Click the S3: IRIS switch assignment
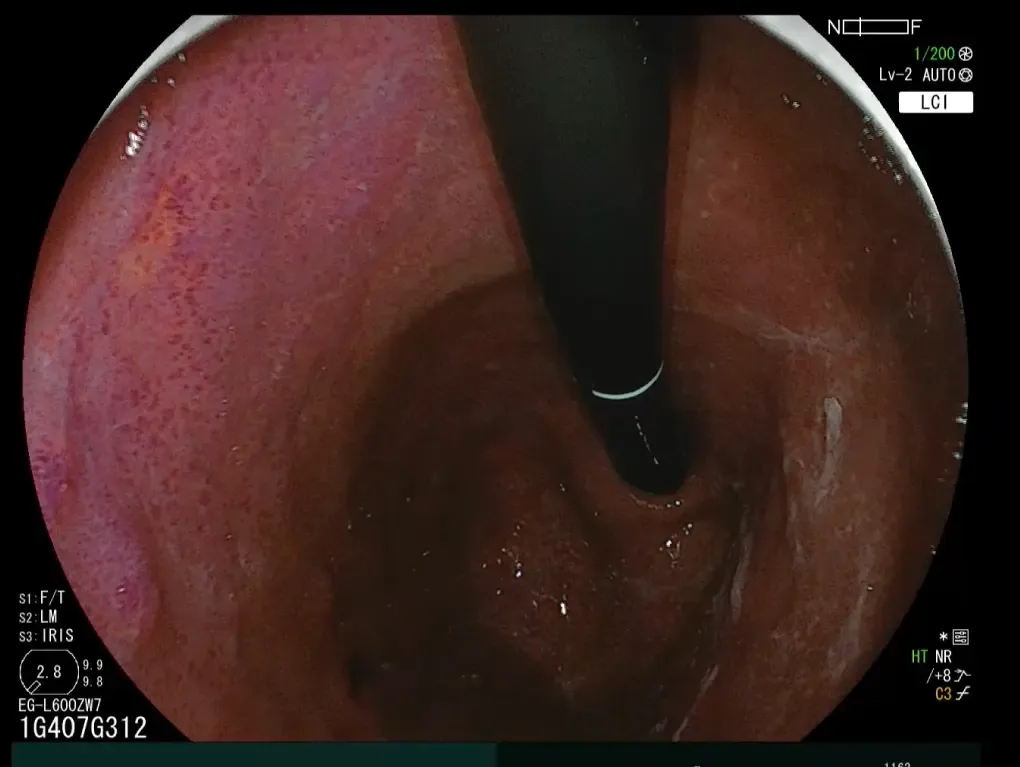Screen dimensions: 1020x767 click(x=46, y=636)
